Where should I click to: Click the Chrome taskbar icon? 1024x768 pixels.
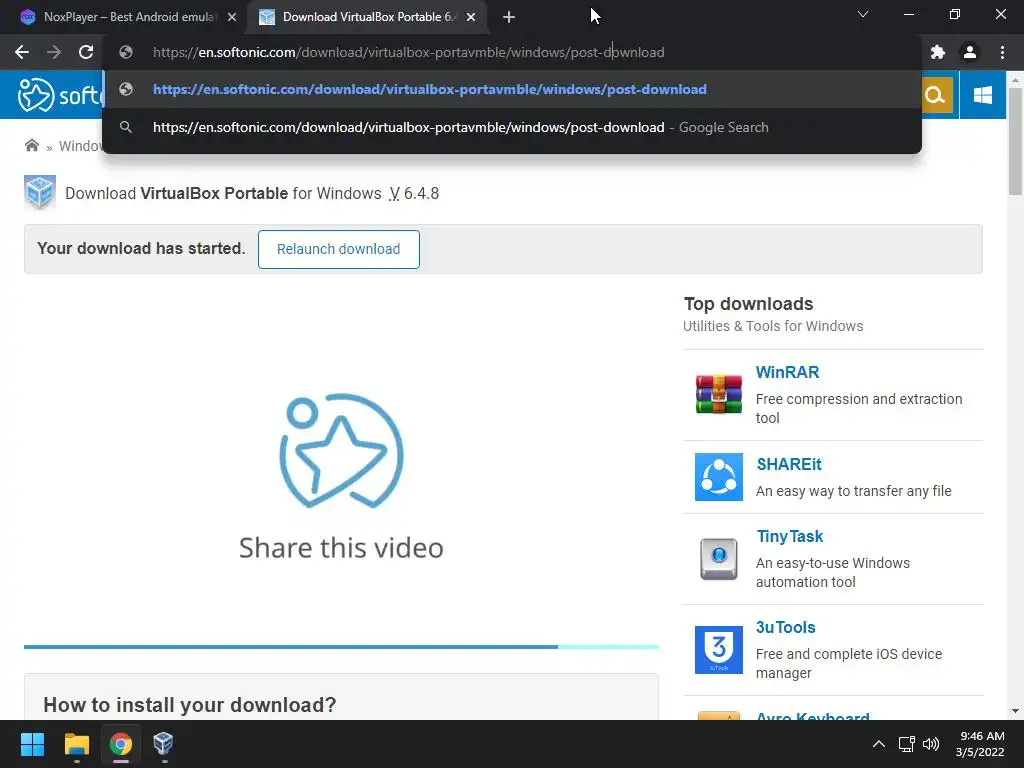pyautogui.click(x=120, y=744)
